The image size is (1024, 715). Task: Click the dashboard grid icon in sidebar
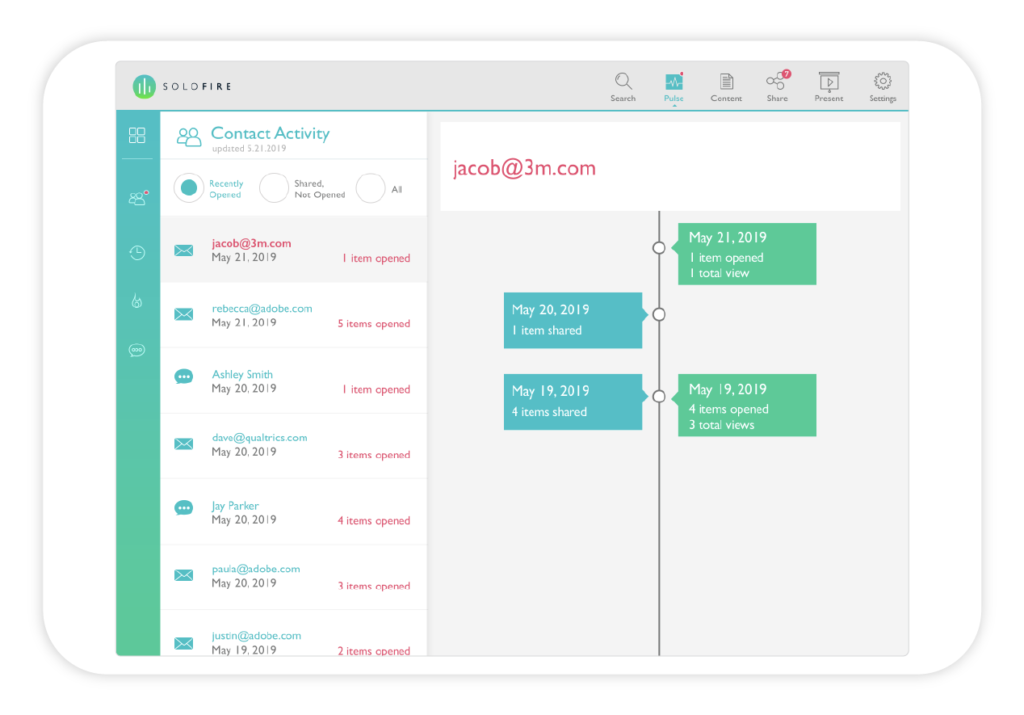click(x=137, y=135)
